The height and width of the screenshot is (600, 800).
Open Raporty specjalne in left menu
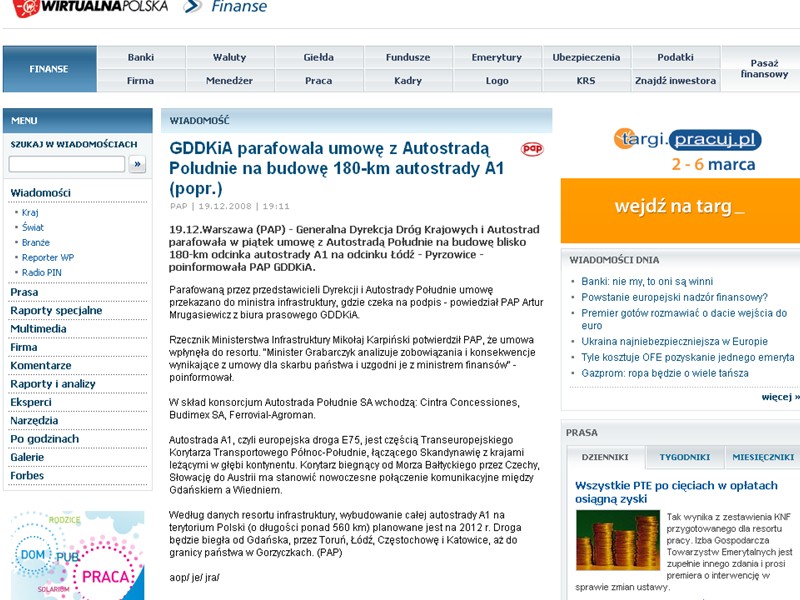[x=56, y=311]
